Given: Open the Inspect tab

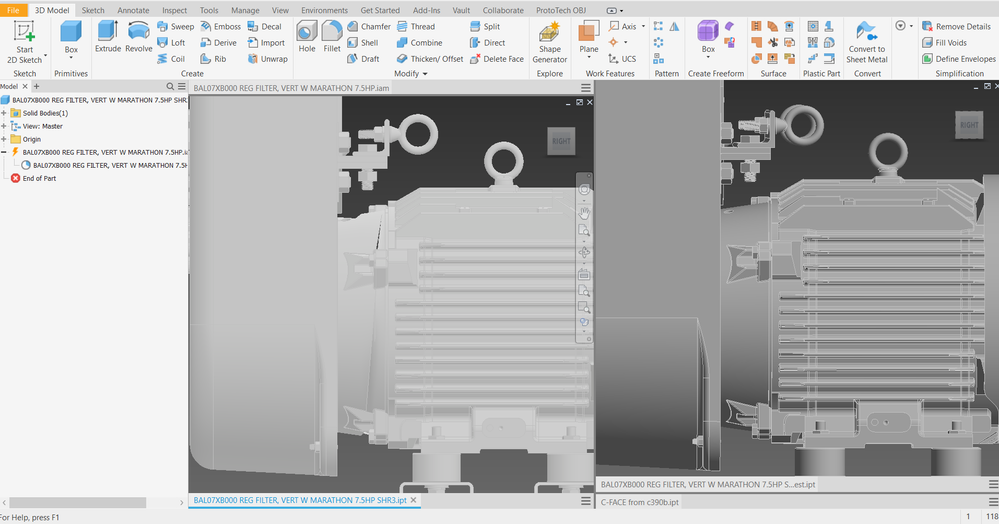Looking at the screenshot, I should pyautogui.click(x=175, y=10).
